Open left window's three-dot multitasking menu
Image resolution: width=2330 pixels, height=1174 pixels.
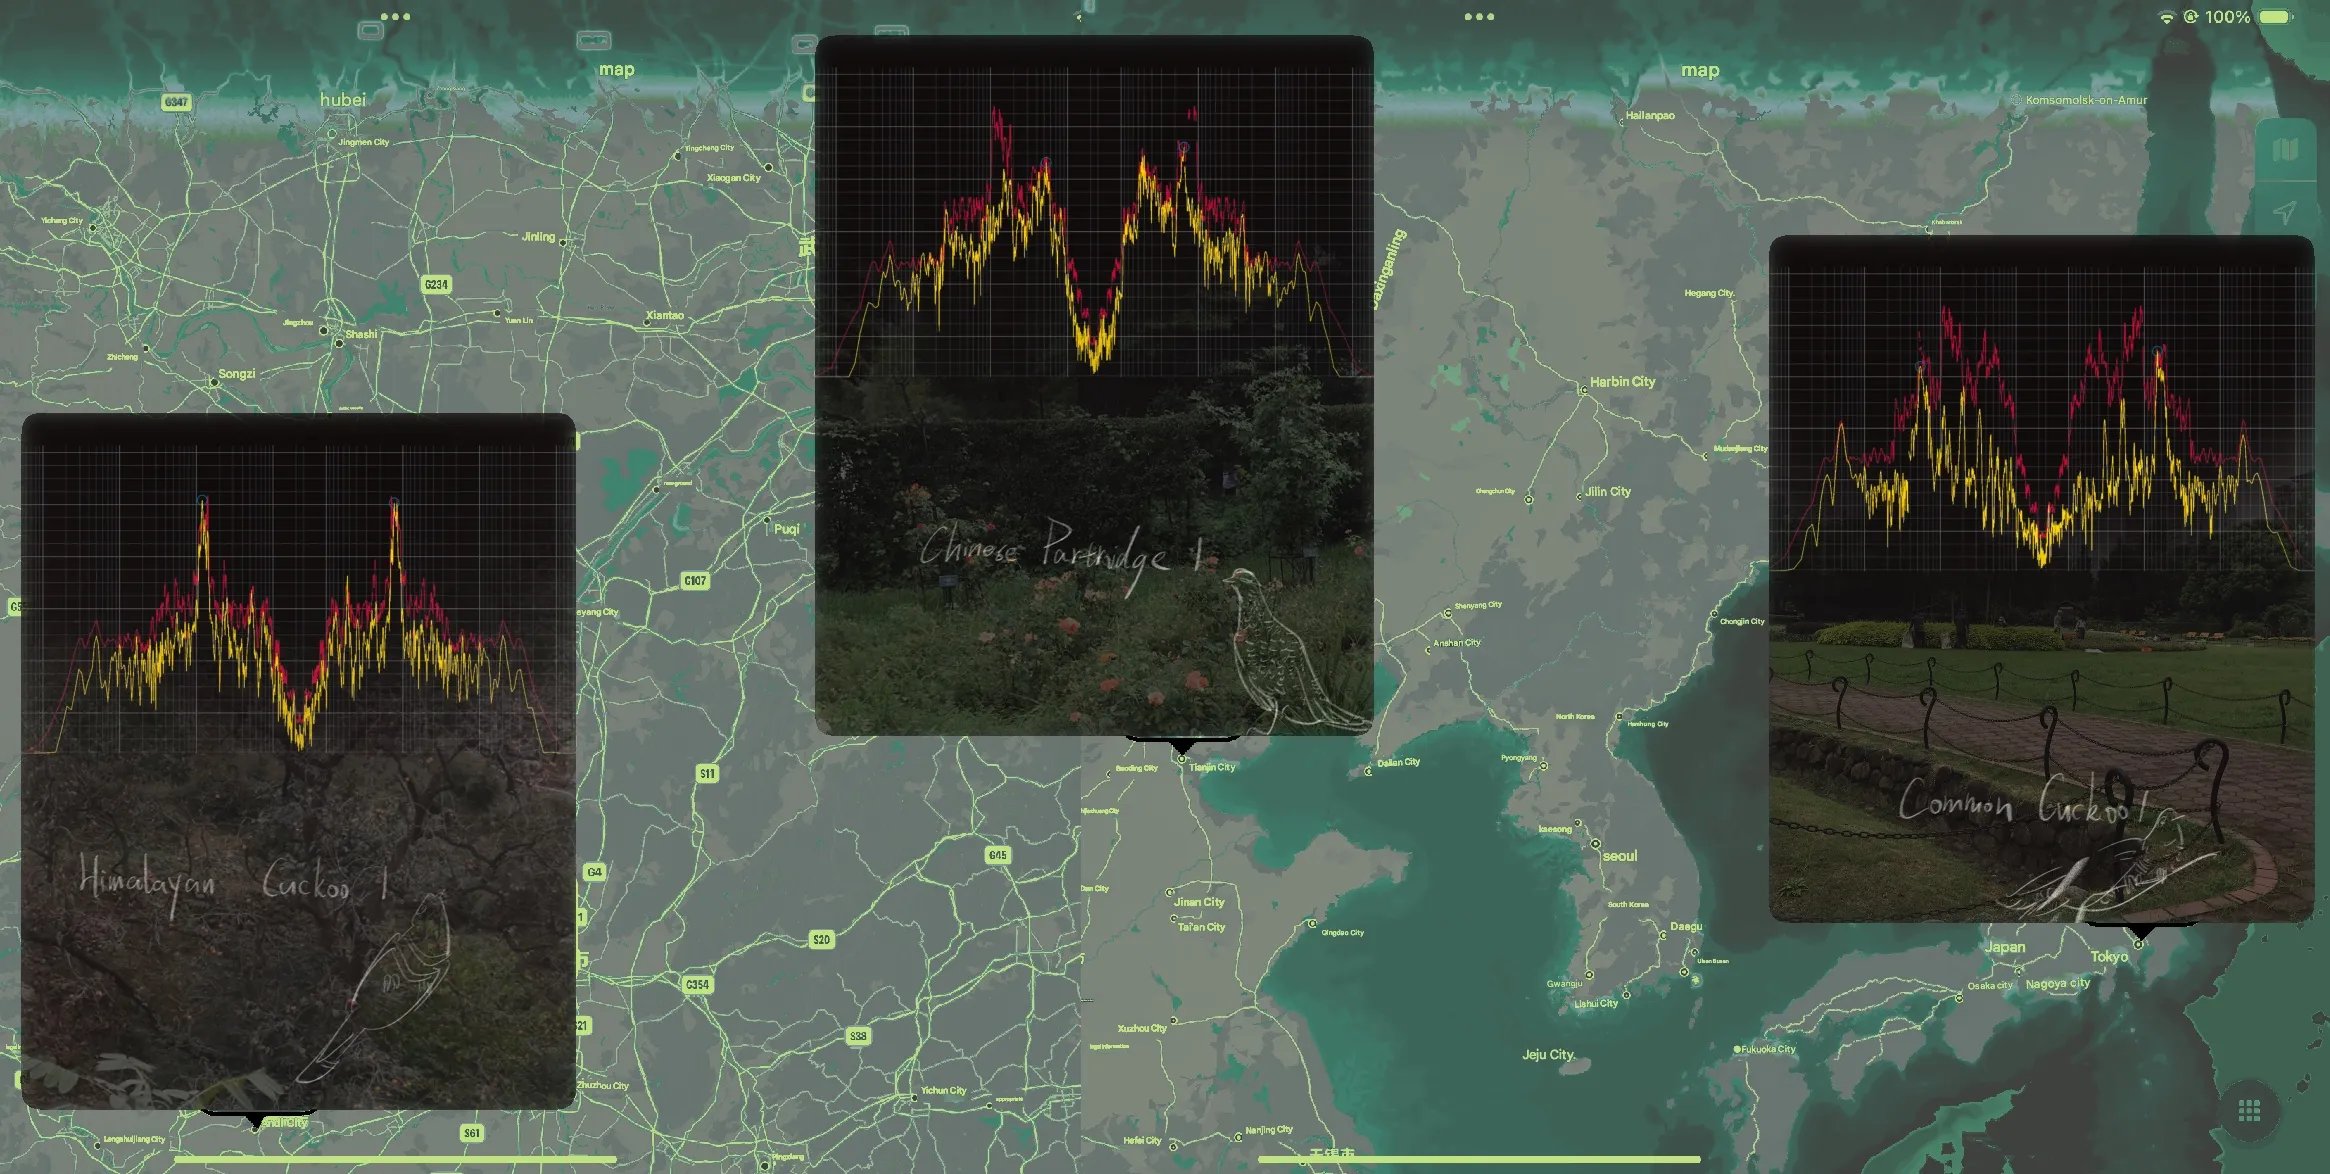pyautogui.click(x=395, y=17)
